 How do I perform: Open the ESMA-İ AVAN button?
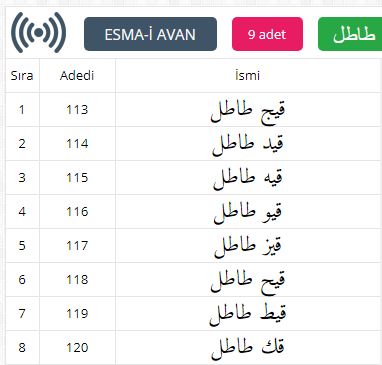(150, 34)
